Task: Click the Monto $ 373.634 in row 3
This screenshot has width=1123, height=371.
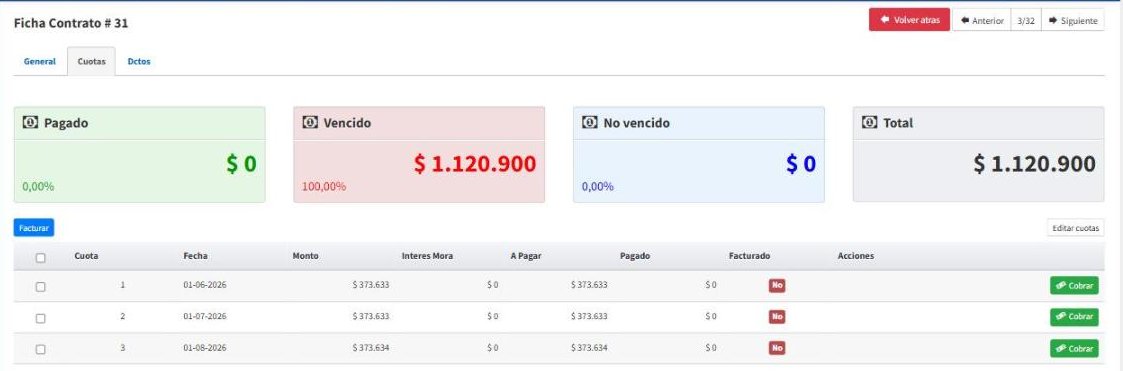Action: 370,348
